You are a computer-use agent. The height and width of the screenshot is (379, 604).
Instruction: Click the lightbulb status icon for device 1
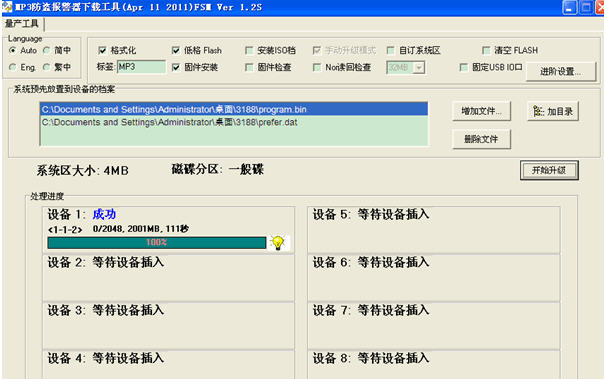point(278,243)
